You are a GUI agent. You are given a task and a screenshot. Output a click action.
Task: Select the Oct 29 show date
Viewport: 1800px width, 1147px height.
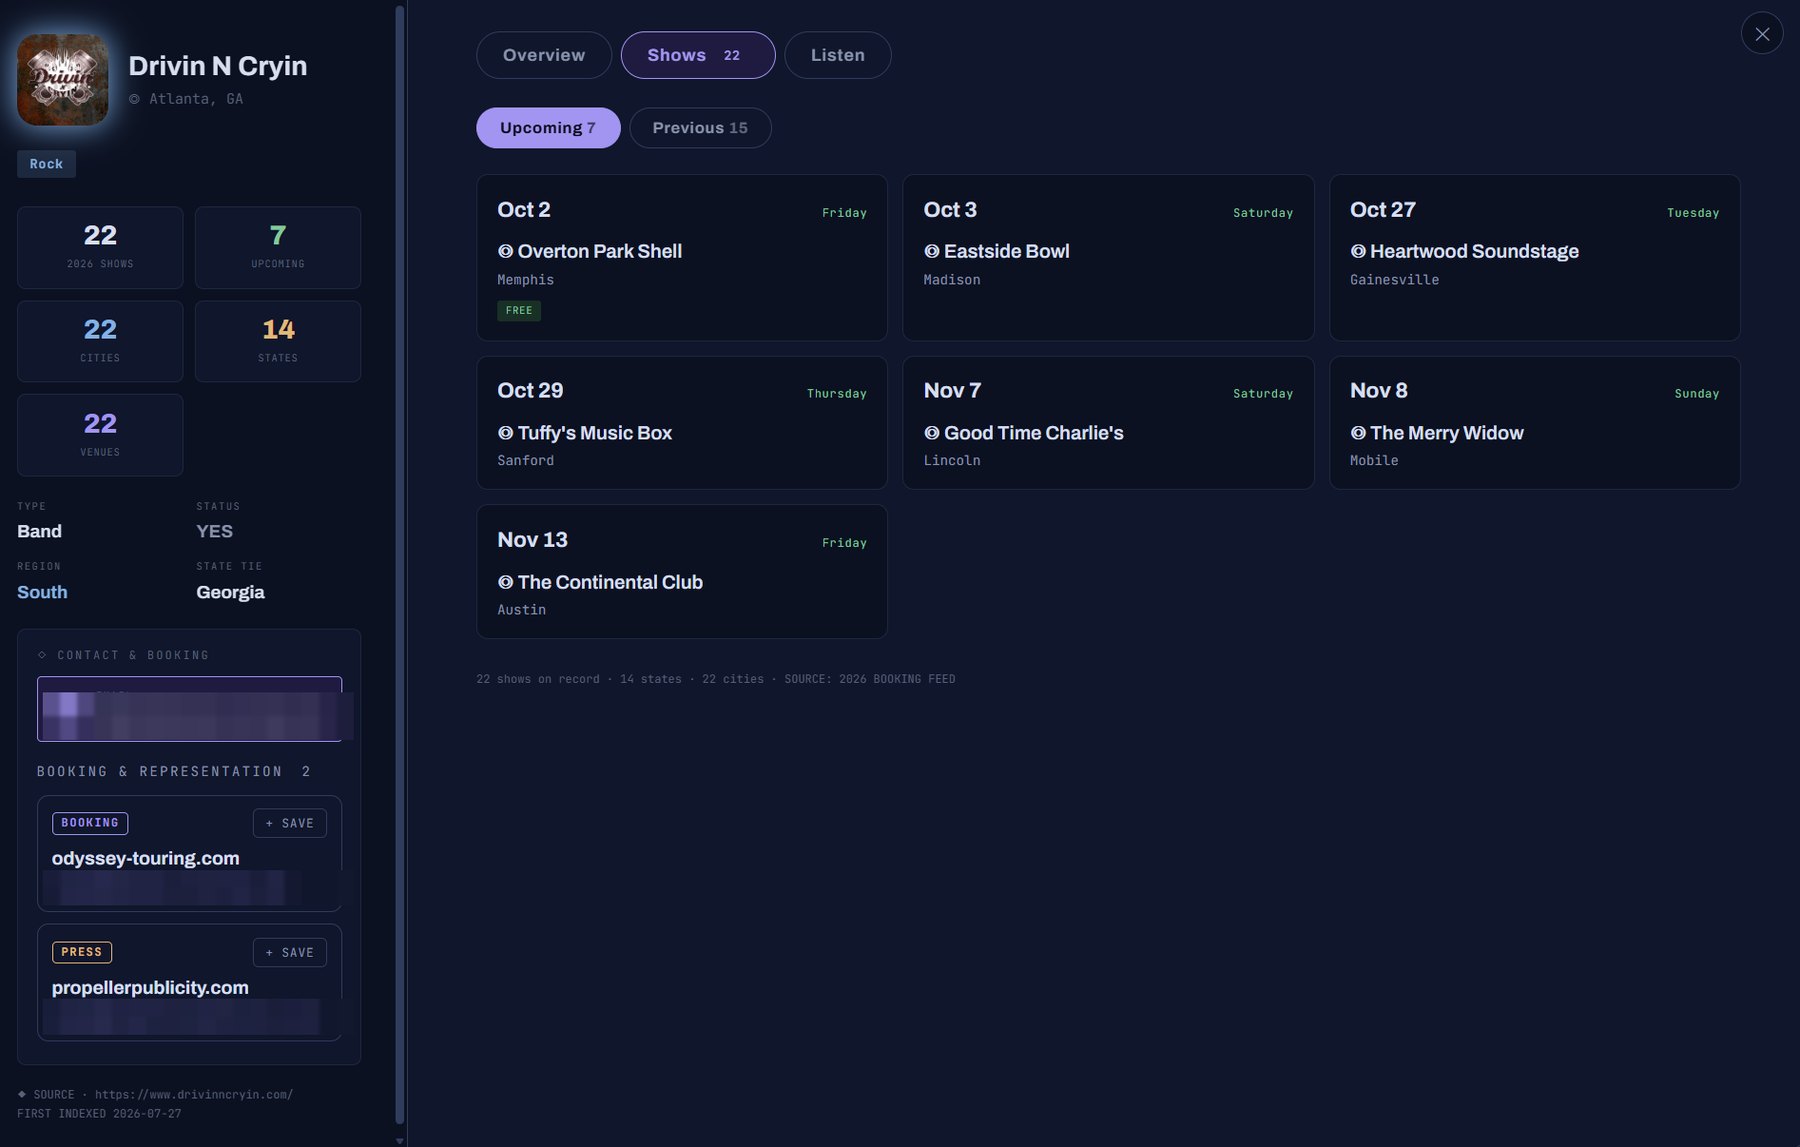[x=530, y=391]
